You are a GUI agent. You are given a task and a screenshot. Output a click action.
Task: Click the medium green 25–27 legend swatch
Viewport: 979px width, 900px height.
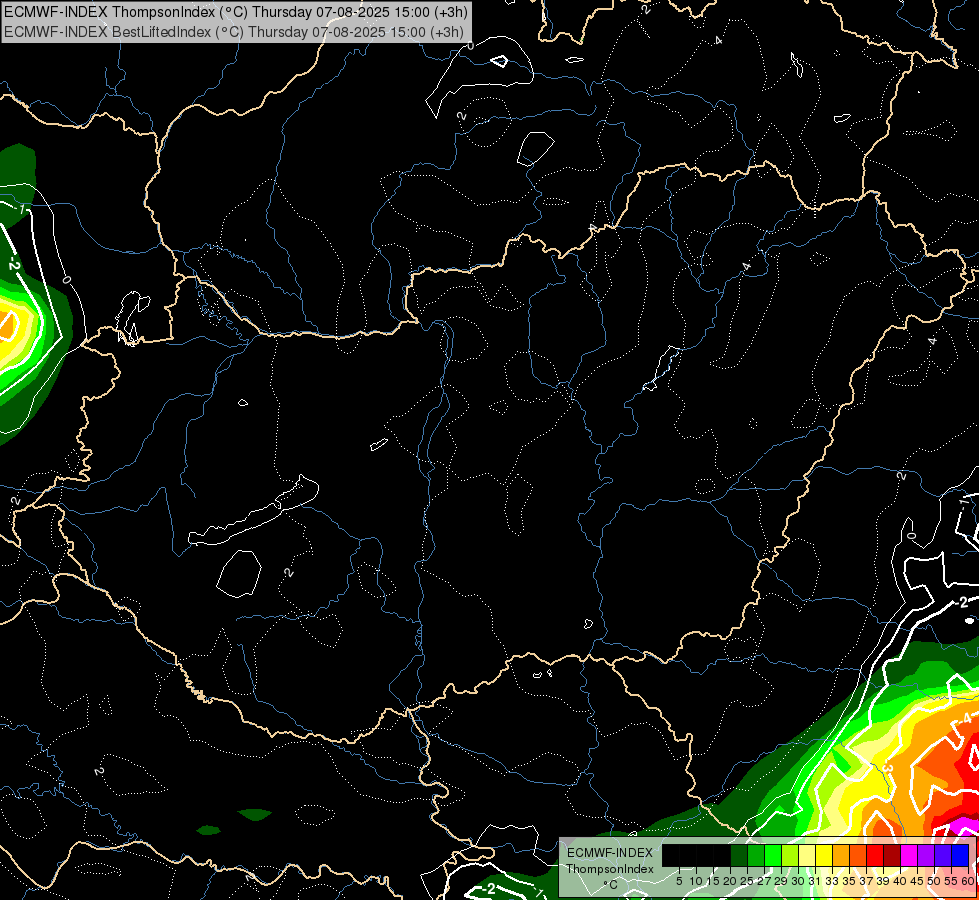[755, 856]
